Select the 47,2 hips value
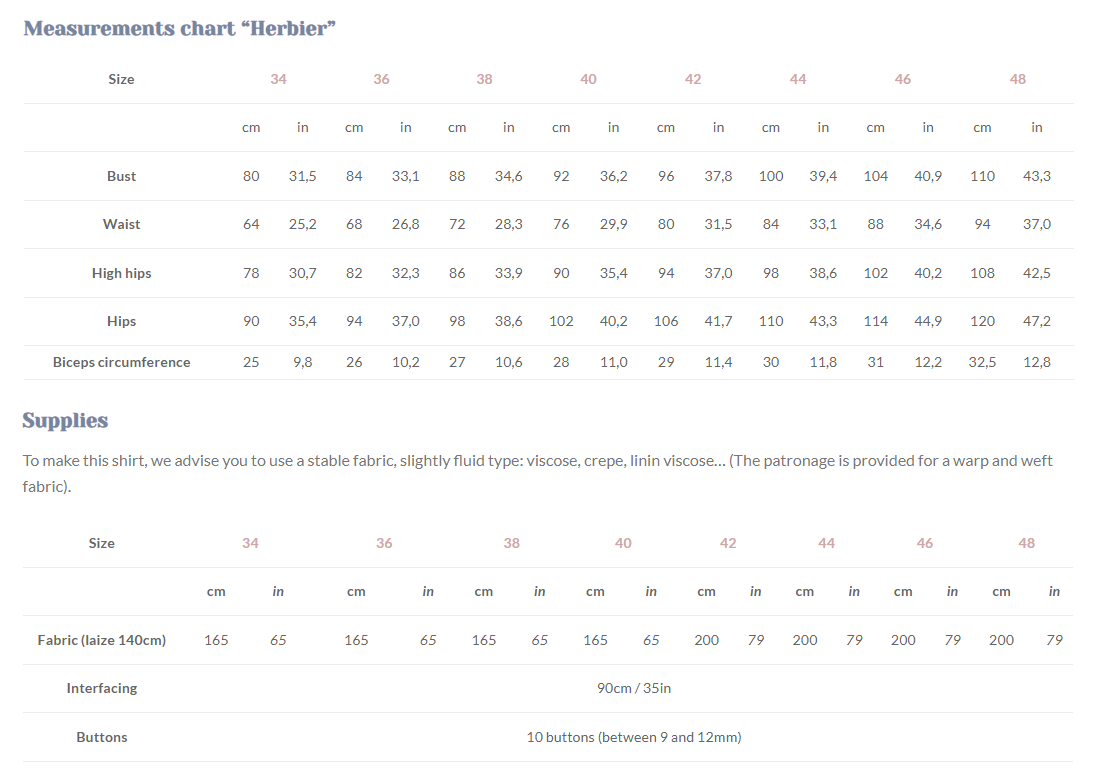1100x771 pixels. point(1037,321)
